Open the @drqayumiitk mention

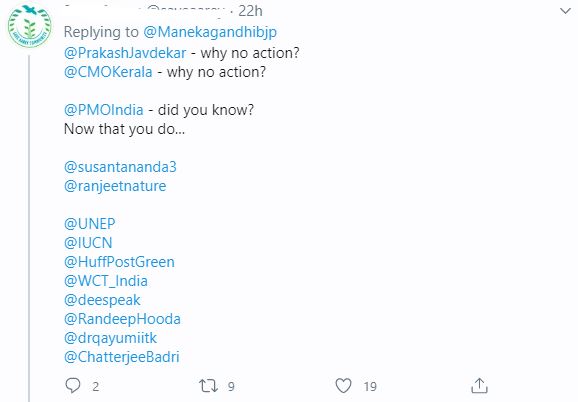(x=110, y=338)
